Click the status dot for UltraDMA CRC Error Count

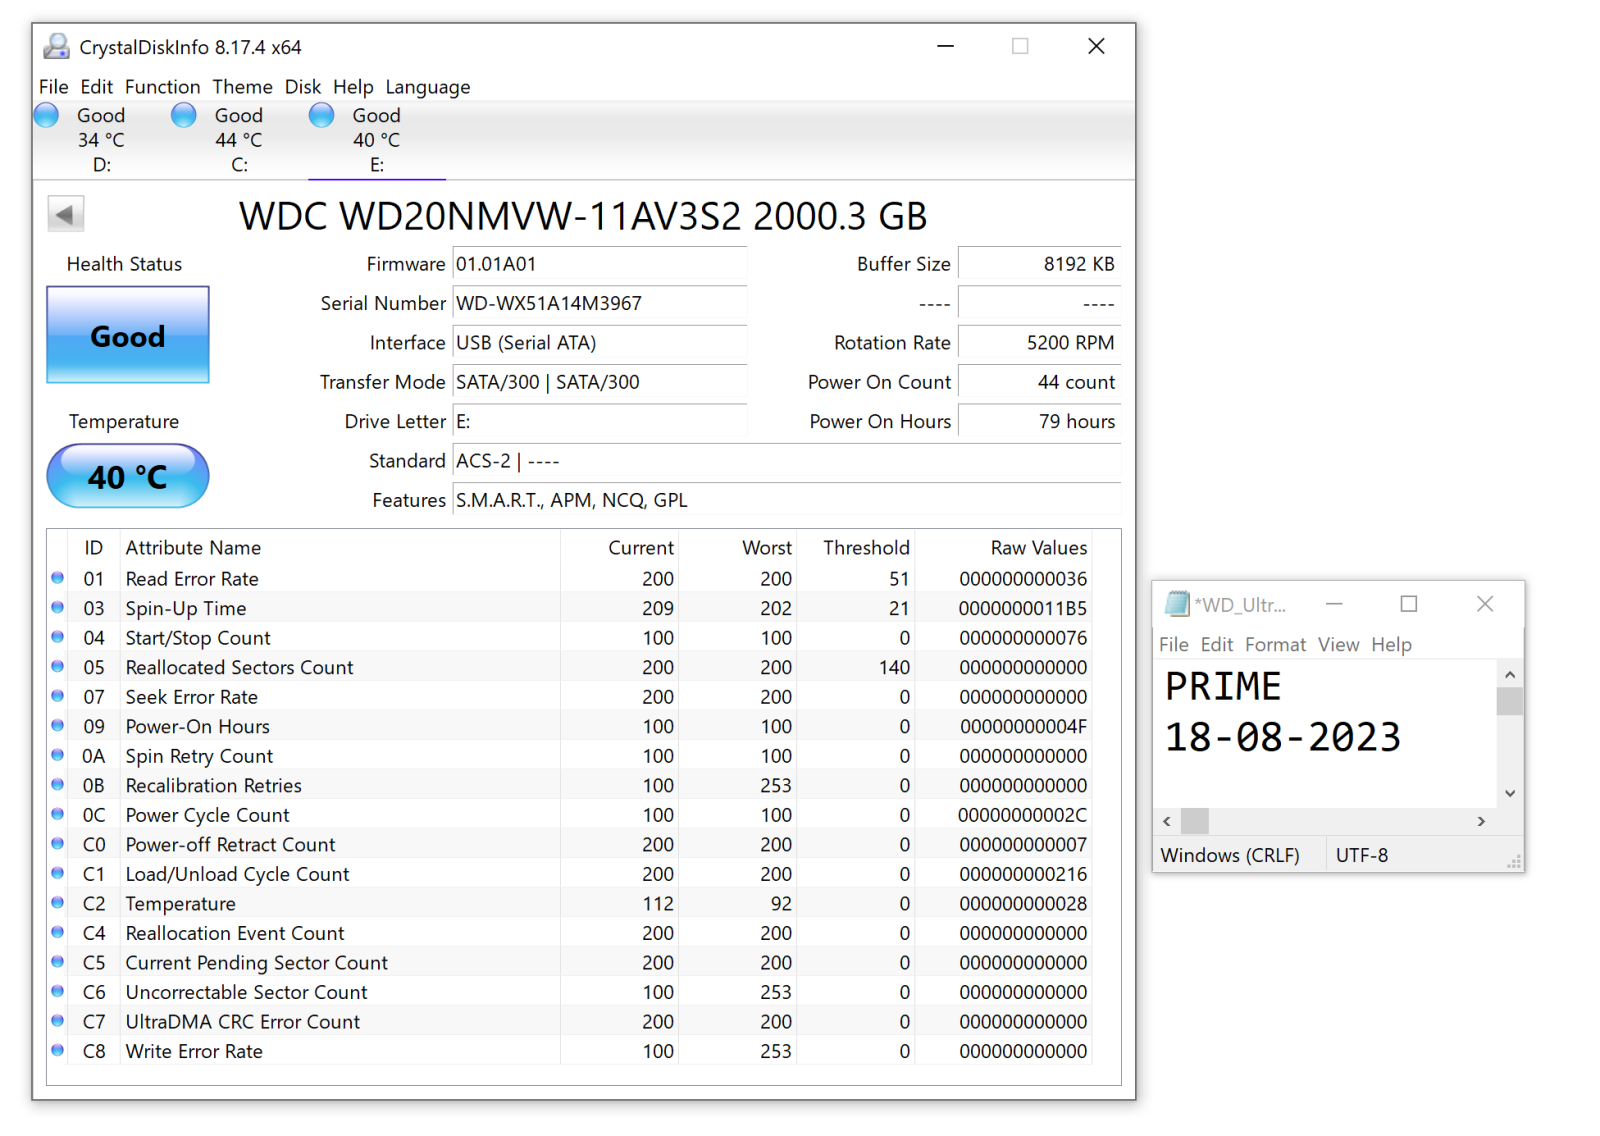coord(58,1021)
